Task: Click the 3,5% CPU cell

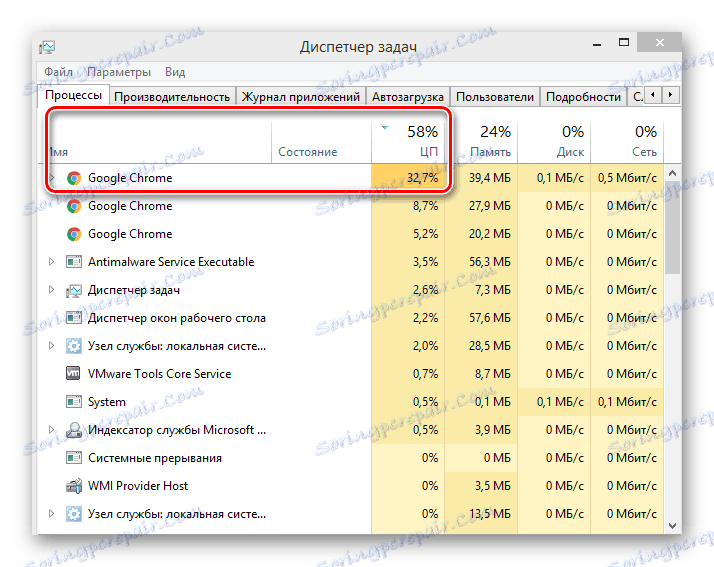Action: [x=408, y=262]
